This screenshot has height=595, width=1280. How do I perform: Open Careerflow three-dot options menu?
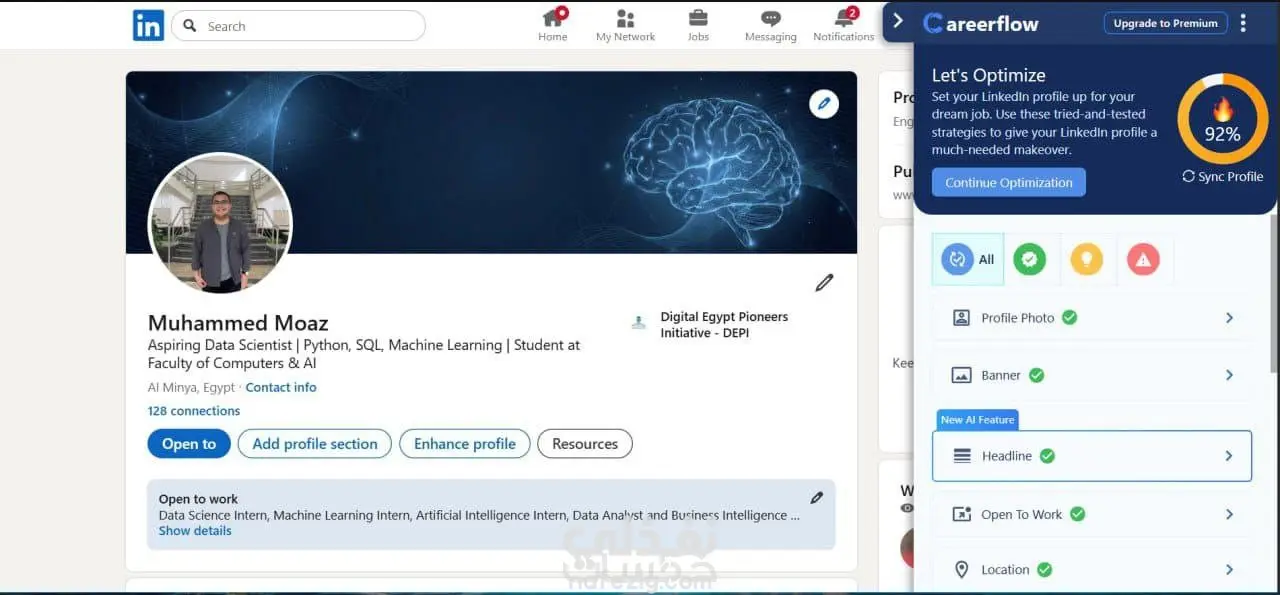point(1243,23)
